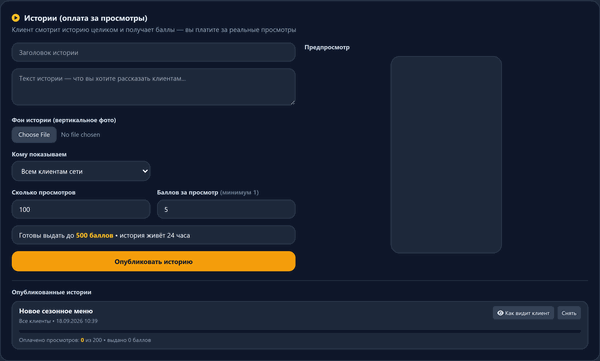Click the (минимум 1) hint text
The image size is (600, 361).
click(240, 193)
